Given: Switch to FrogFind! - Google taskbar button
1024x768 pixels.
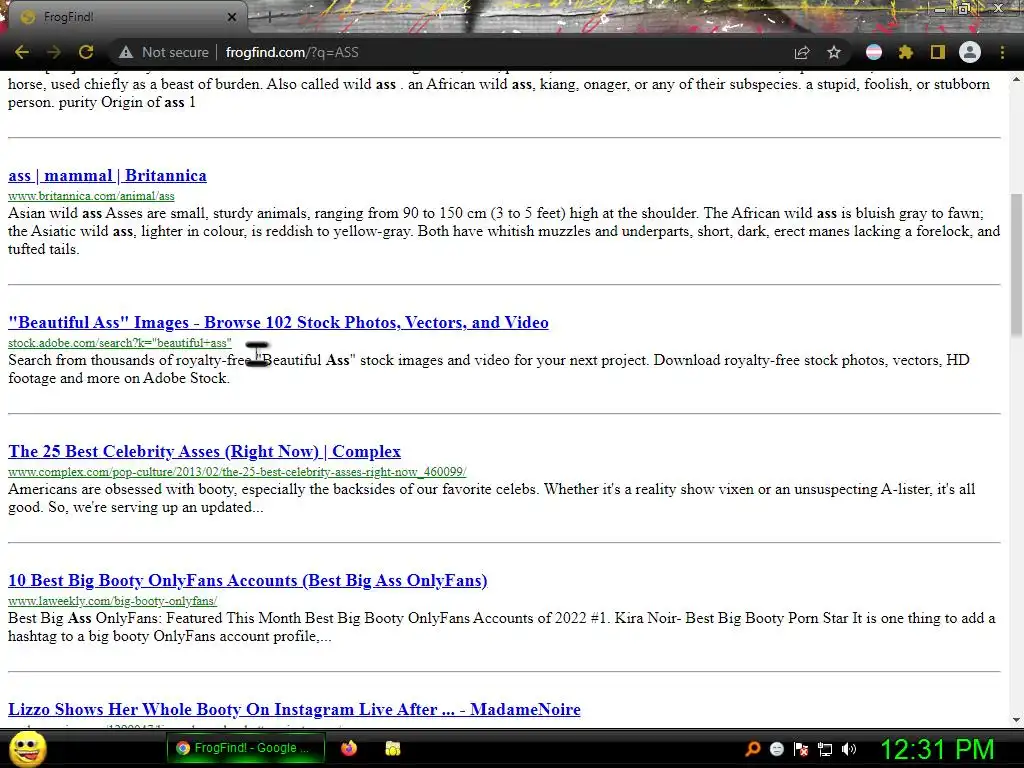Looking at the screenshot, I should pyautogui.click(x=246, y=748).
